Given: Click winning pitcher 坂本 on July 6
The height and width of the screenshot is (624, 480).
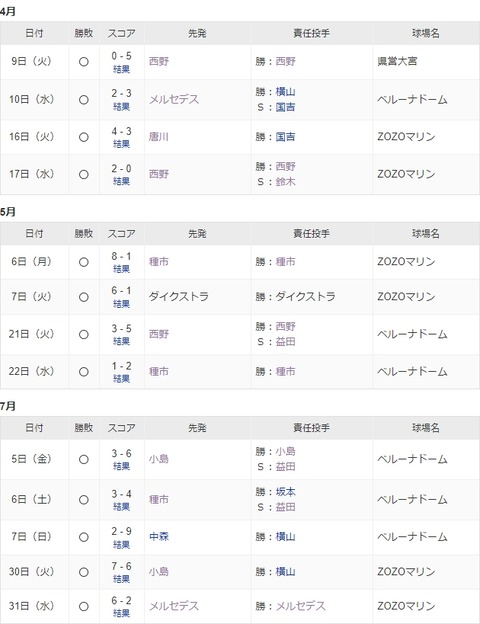Looking at the screenshot, I should [x=285, y=492].
